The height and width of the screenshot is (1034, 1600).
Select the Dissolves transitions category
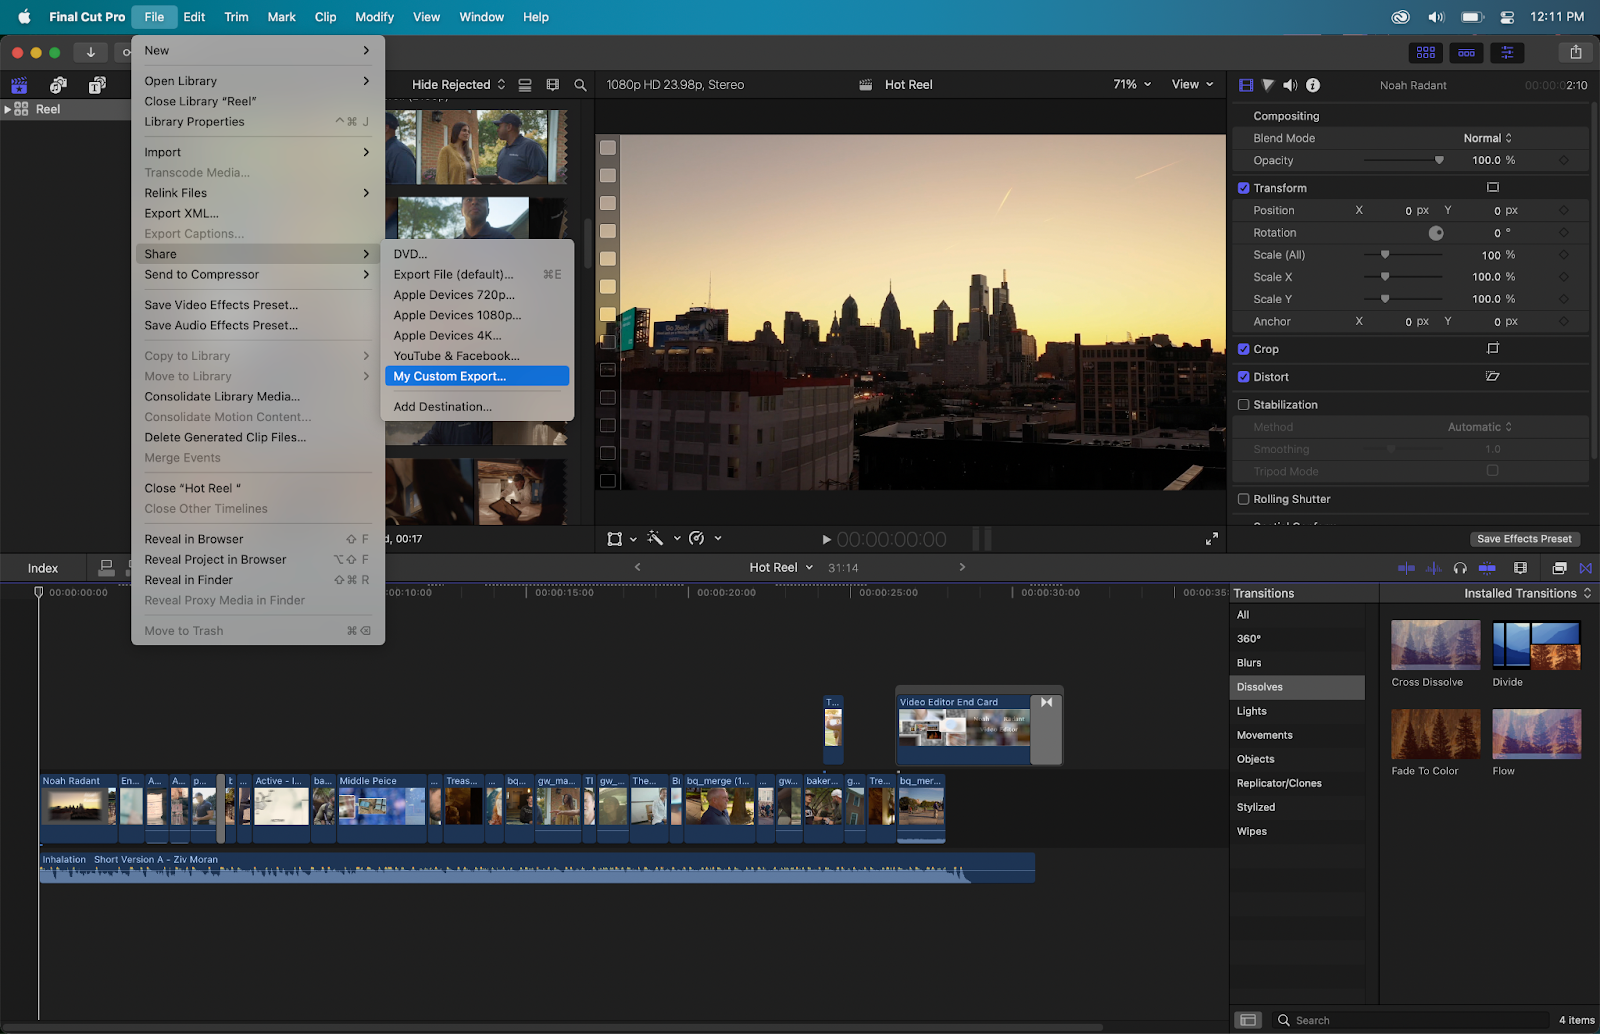pos(1297,687)
